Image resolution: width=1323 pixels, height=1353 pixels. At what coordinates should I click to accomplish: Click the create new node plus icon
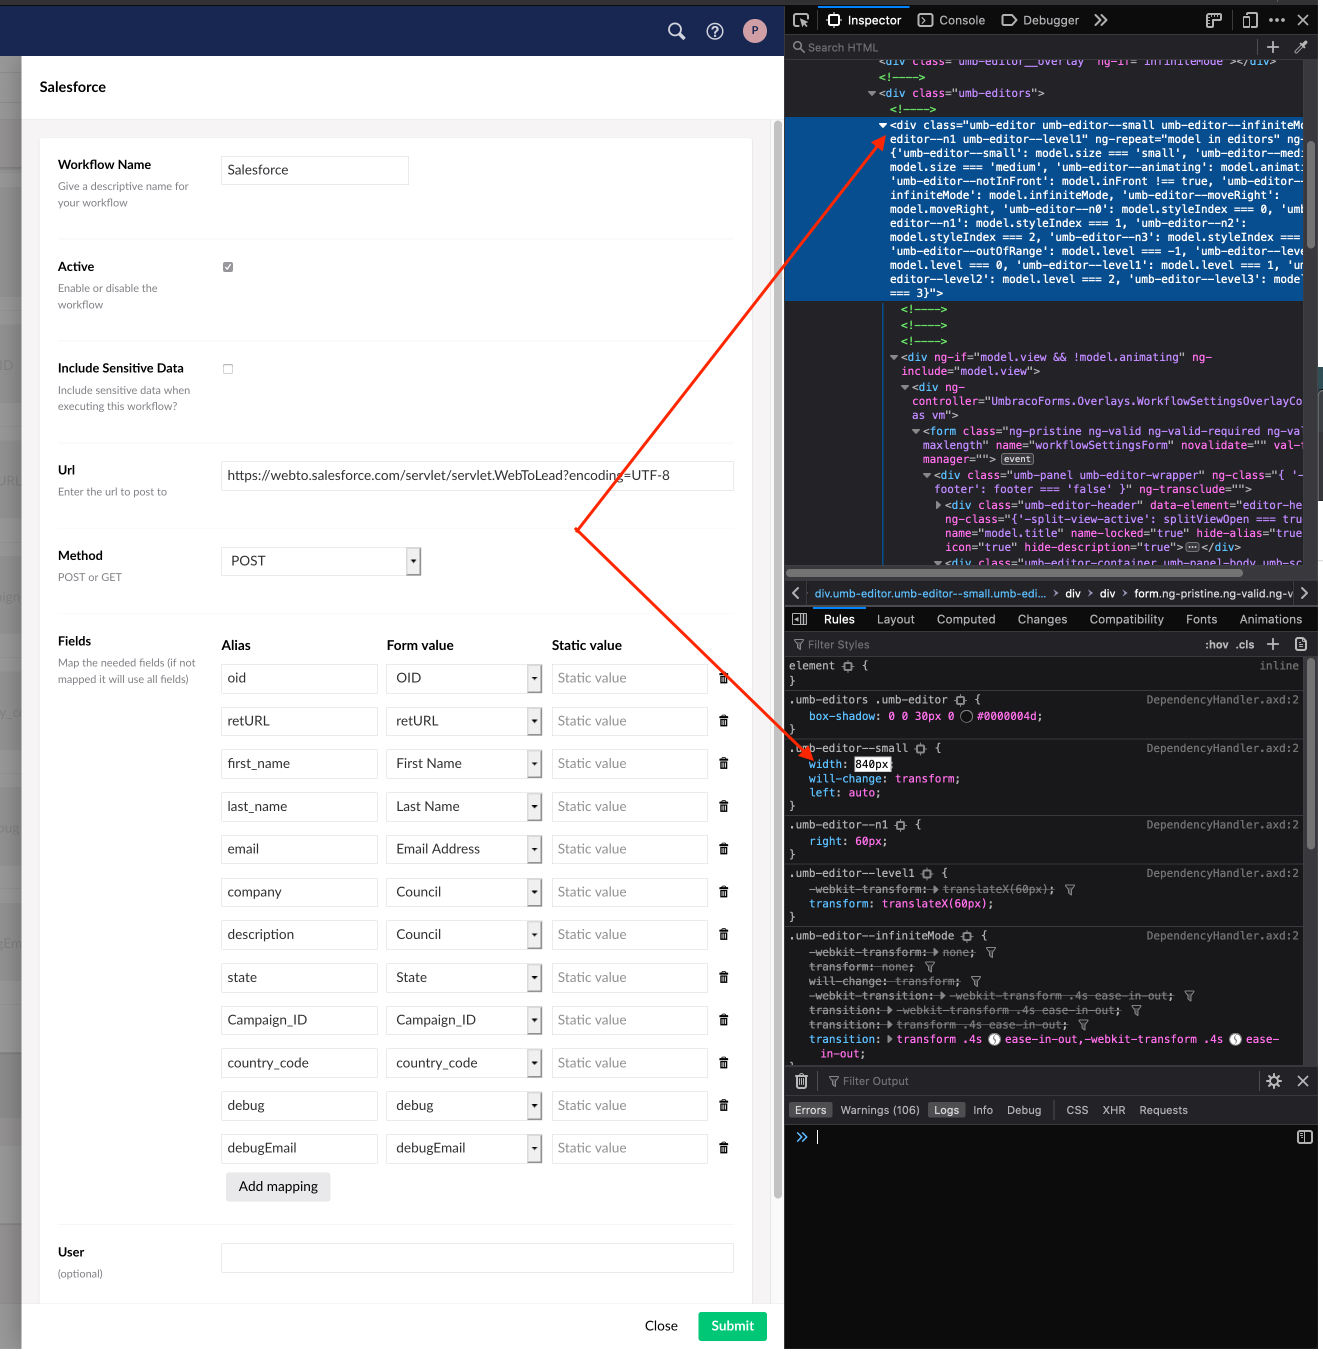[1272, 47]
